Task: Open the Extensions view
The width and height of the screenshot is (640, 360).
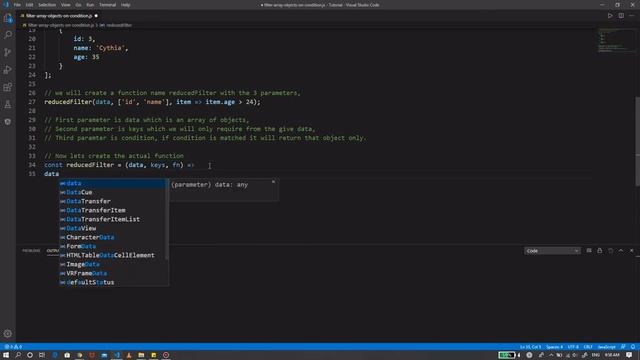Action: 8,87
